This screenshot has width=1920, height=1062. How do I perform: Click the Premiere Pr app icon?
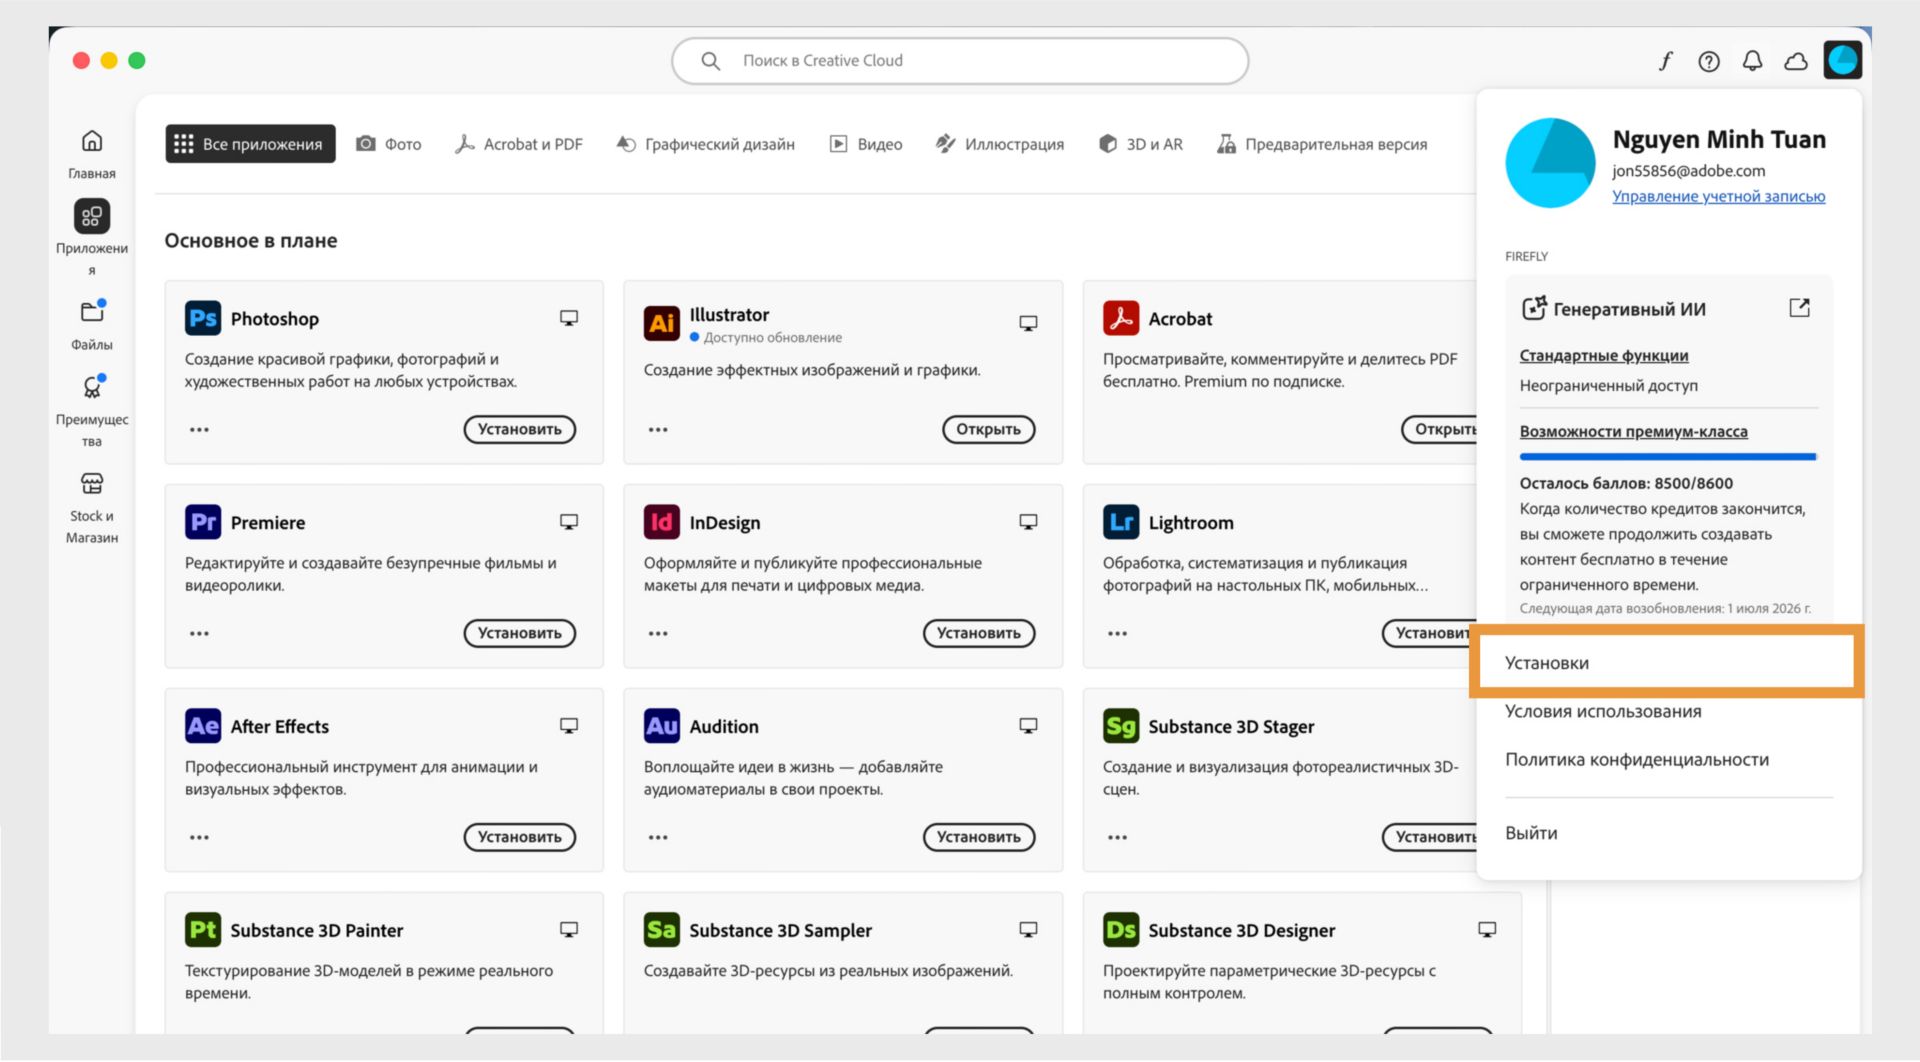[x=203, y=522]
